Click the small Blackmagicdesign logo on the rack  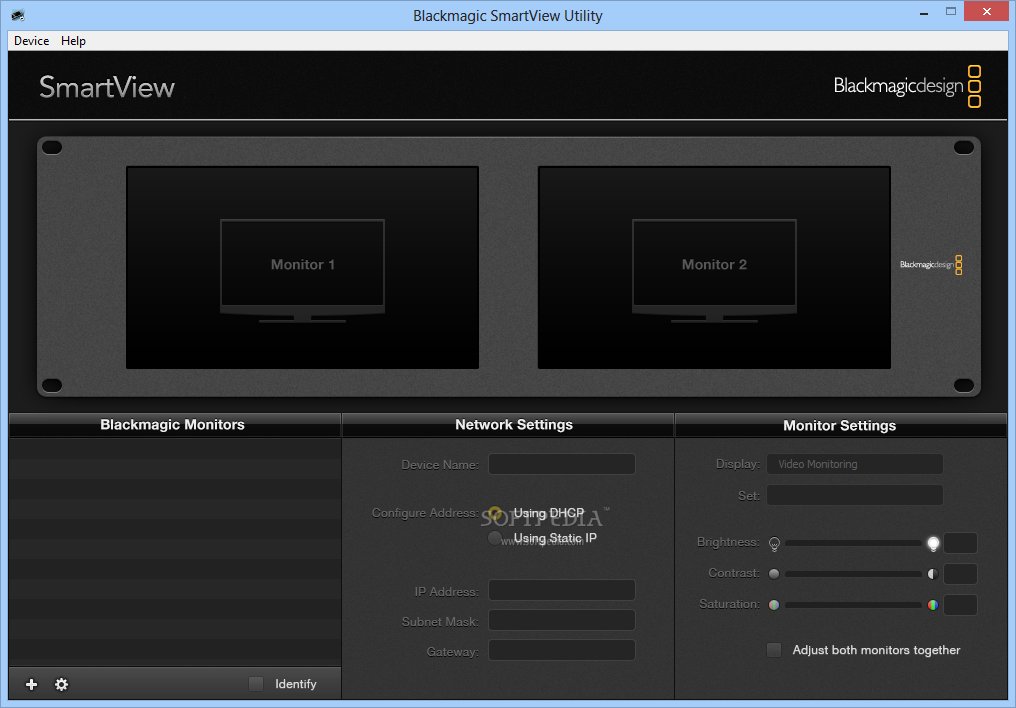click(x=931, y=264)
